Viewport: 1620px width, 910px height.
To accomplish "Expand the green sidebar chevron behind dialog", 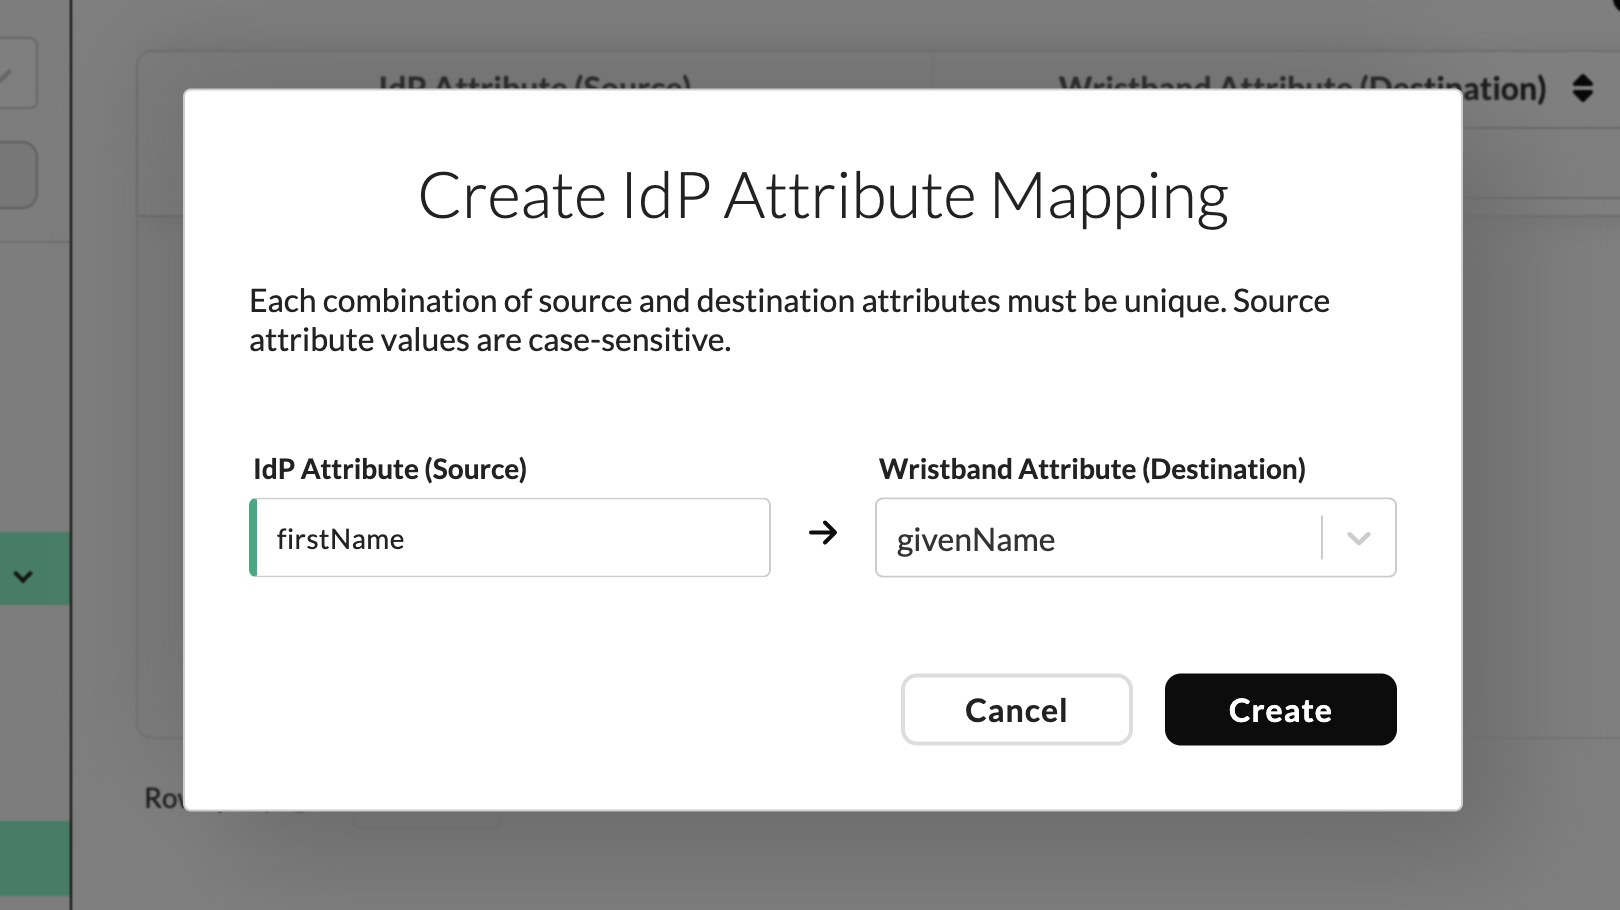I will pyautogui.click(x=23, y=576).
